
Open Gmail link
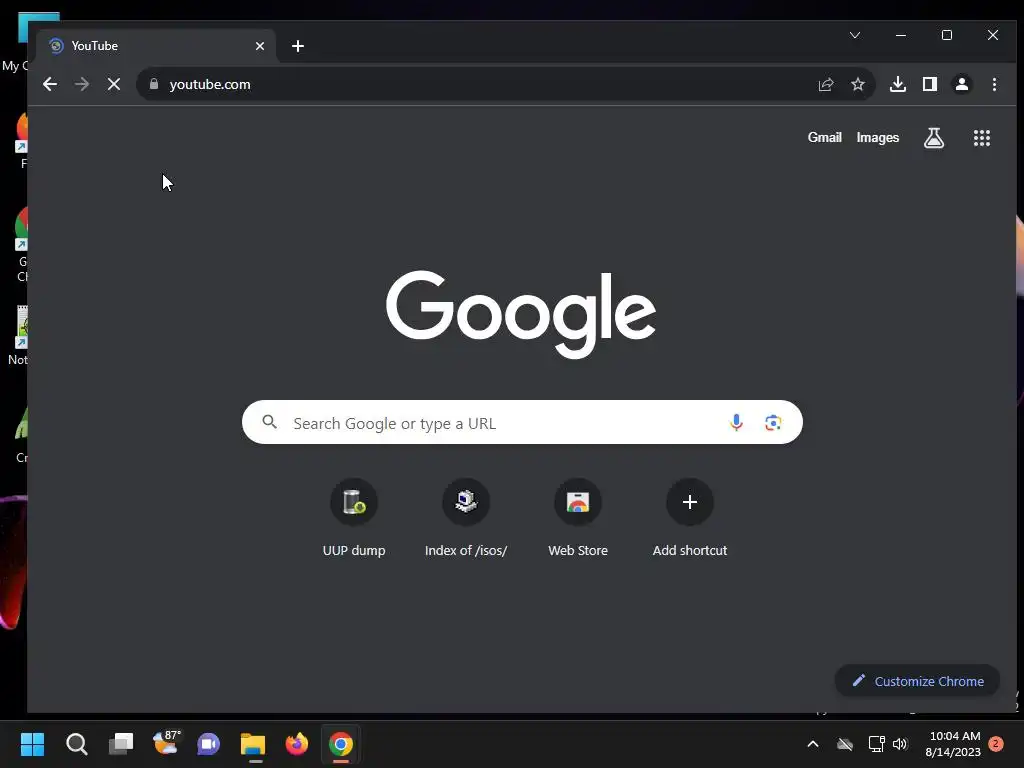coord(824,138)
